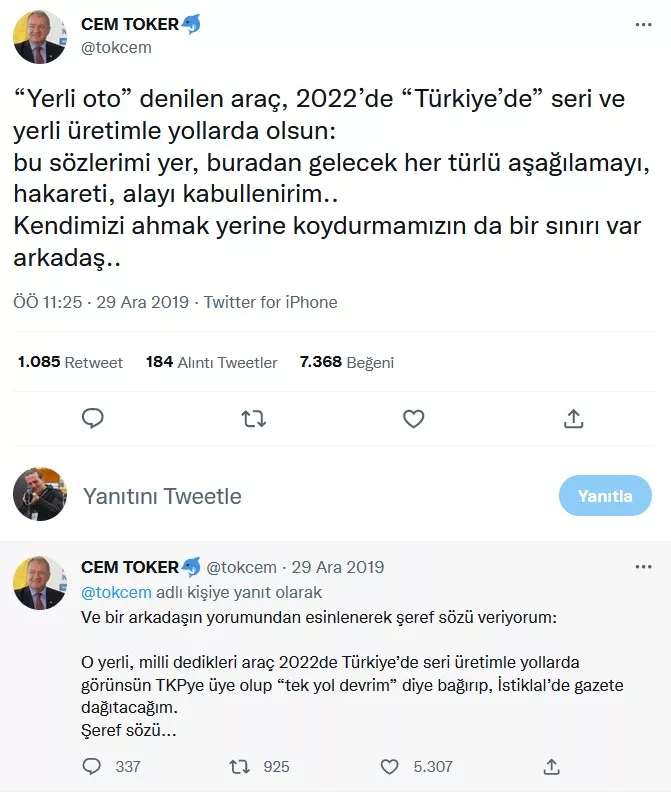Reply to the main tweet via comment icon

pyautogui.click(x=93, y=419)
